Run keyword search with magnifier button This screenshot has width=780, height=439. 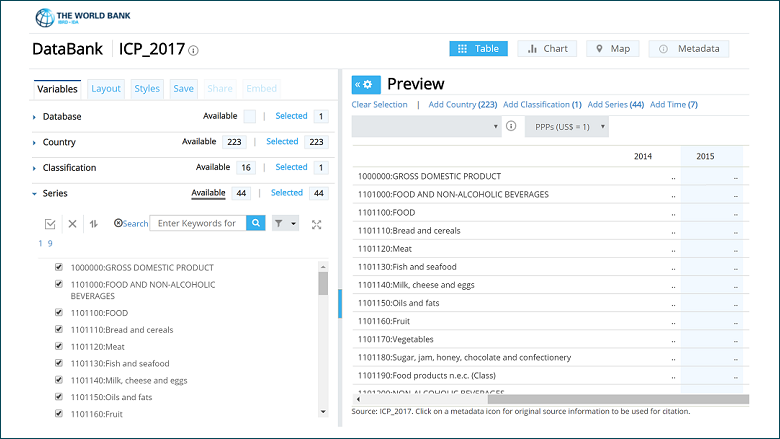pyautogui.click(x=256, y=223)
